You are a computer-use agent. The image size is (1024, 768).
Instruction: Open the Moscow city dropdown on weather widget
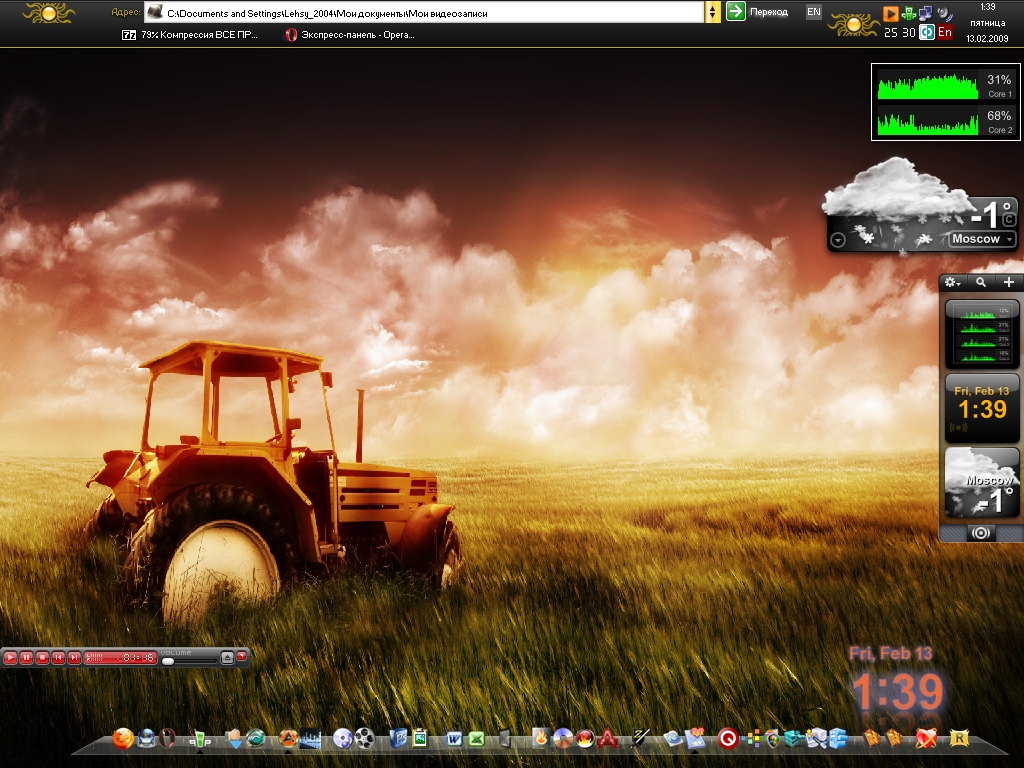point(982,239)
